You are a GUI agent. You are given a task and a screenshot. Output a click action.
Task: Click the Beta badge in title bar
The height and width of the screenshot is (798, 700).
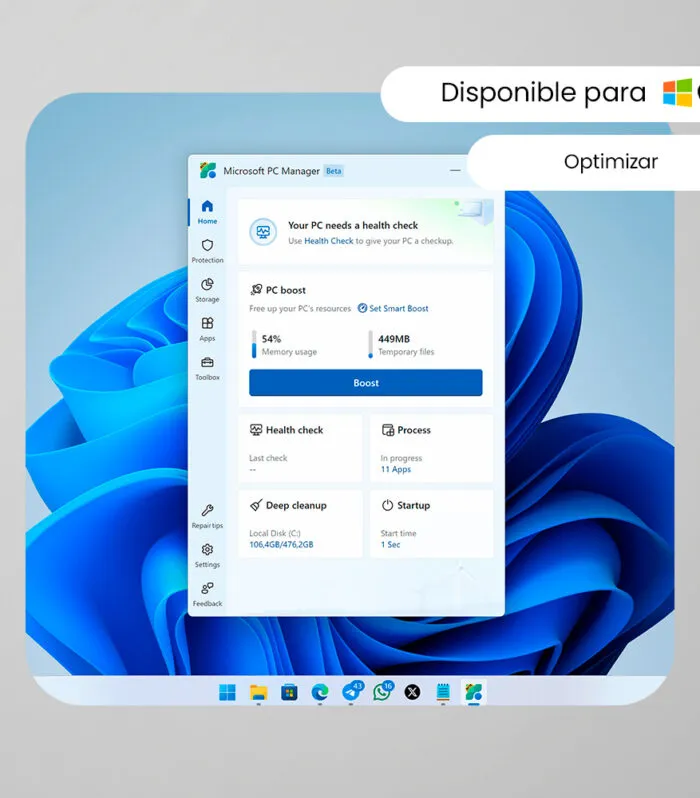333,171
